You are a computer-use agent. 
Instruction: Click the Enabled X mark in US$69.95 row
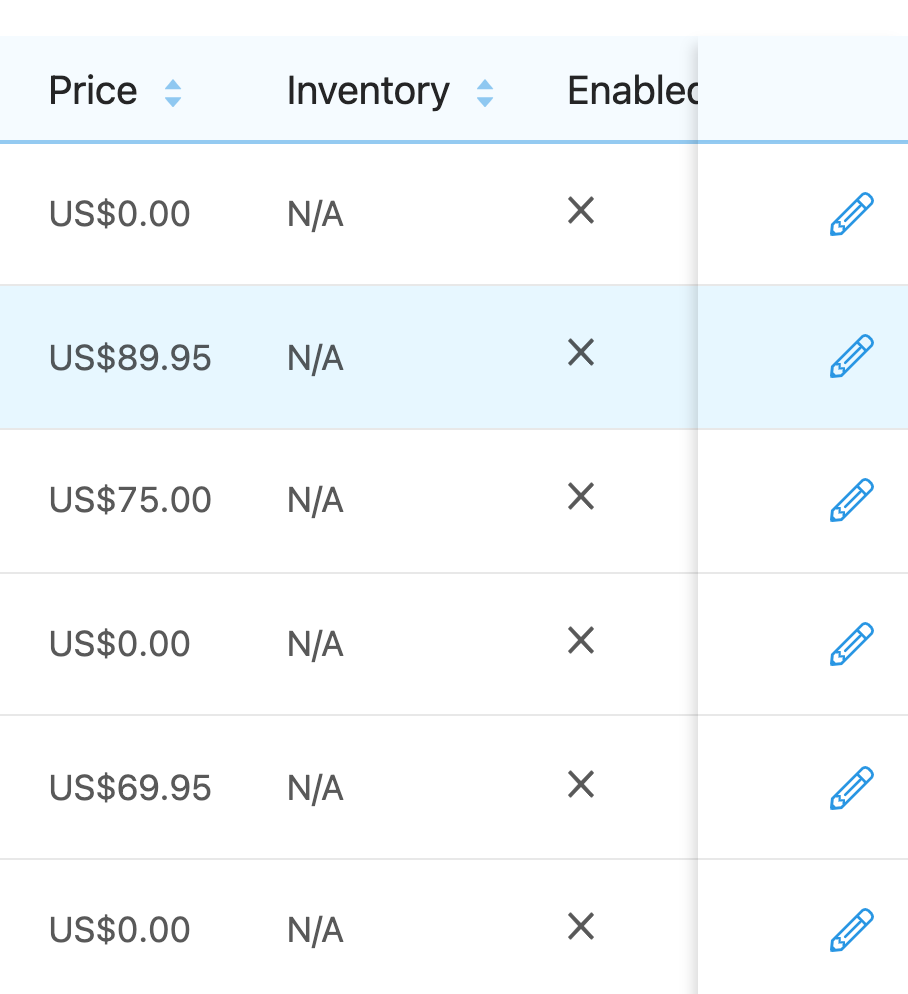[581, 785]
